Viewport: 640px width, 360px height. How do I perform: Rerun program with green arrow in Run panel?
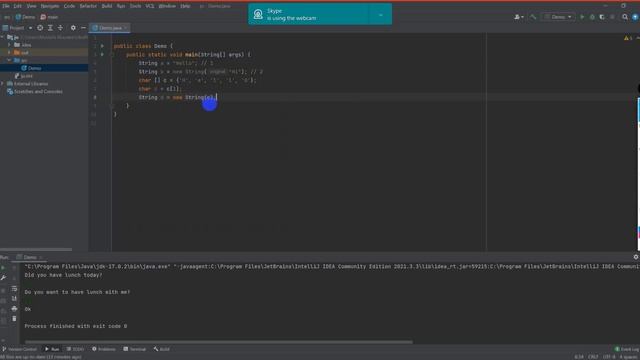[3, 268]
